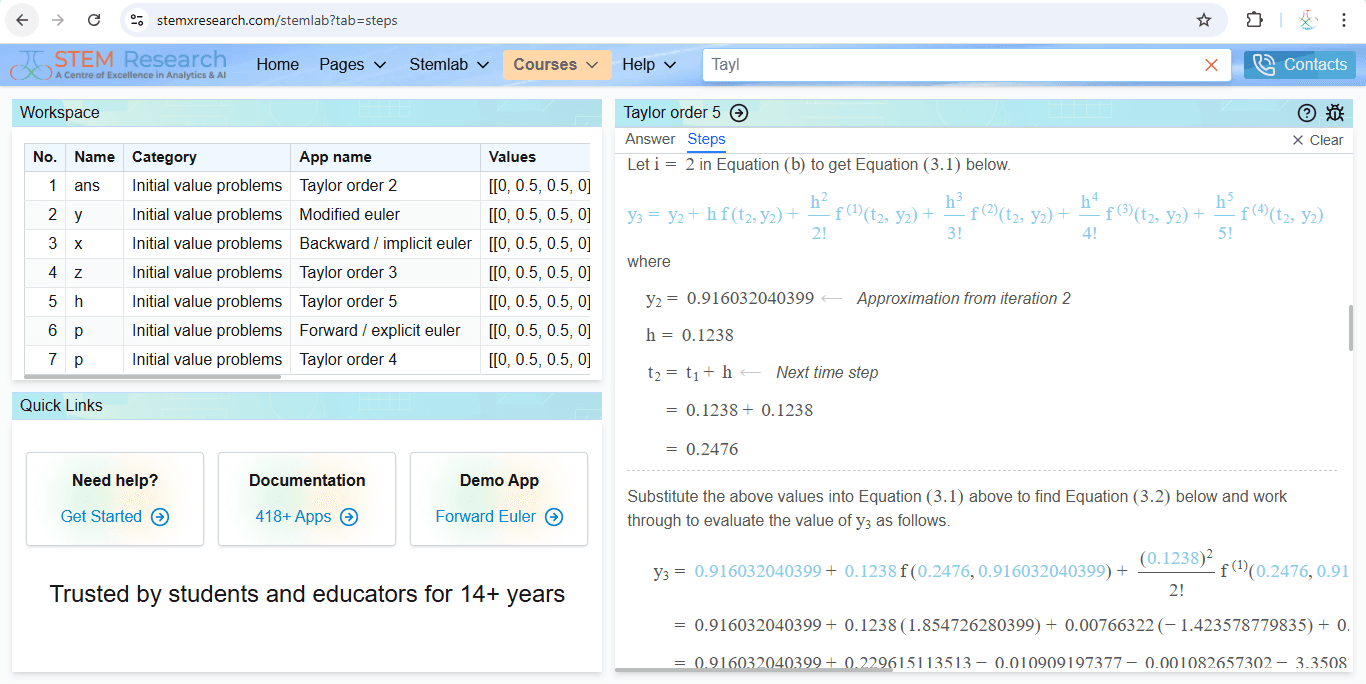1366x684 pixels.
Task: Expand the Help dropdown
Action: click(648, 64)
